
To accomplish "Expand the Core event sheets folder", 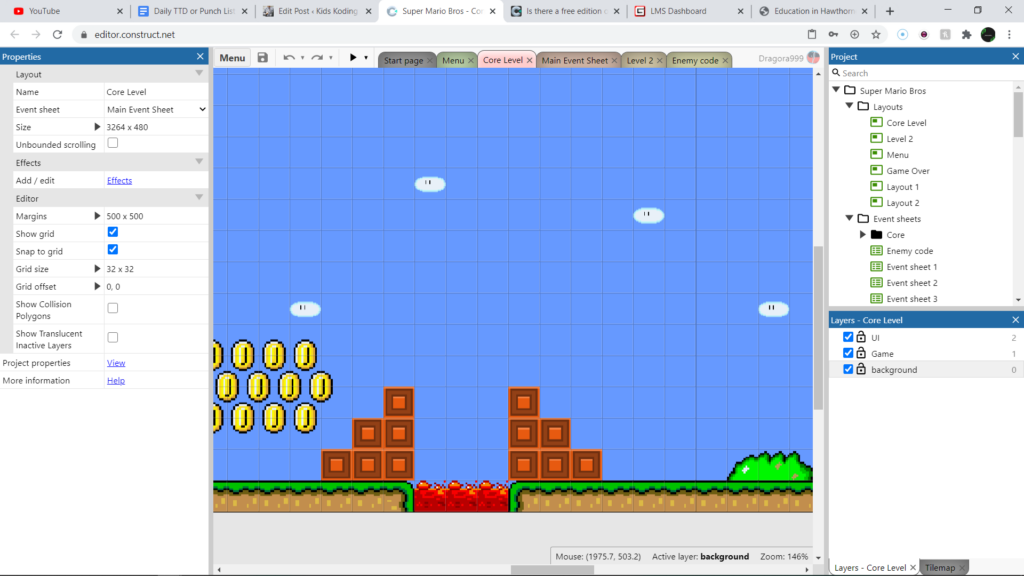I will [x=863, y=234].
